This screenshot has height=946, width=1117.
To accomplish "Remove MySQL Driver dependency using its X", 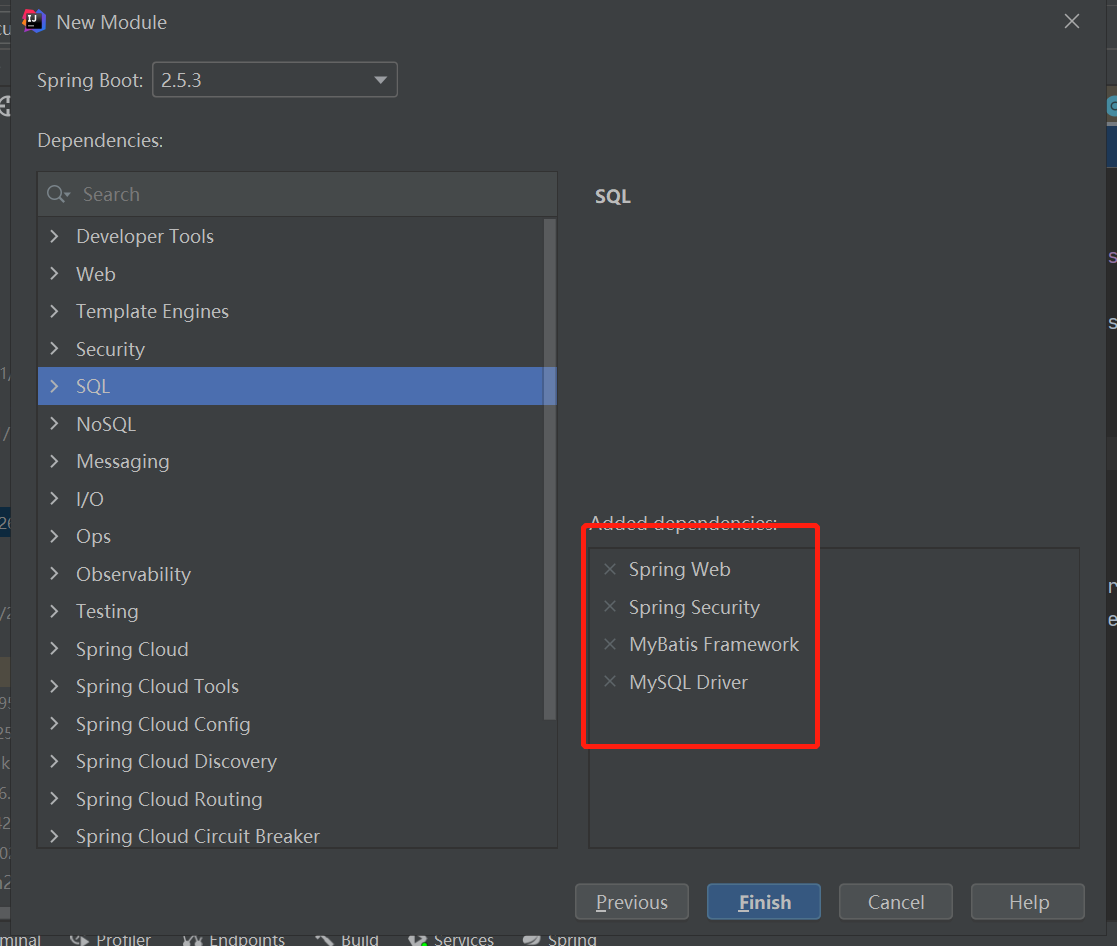I will (x=610, y=682).
